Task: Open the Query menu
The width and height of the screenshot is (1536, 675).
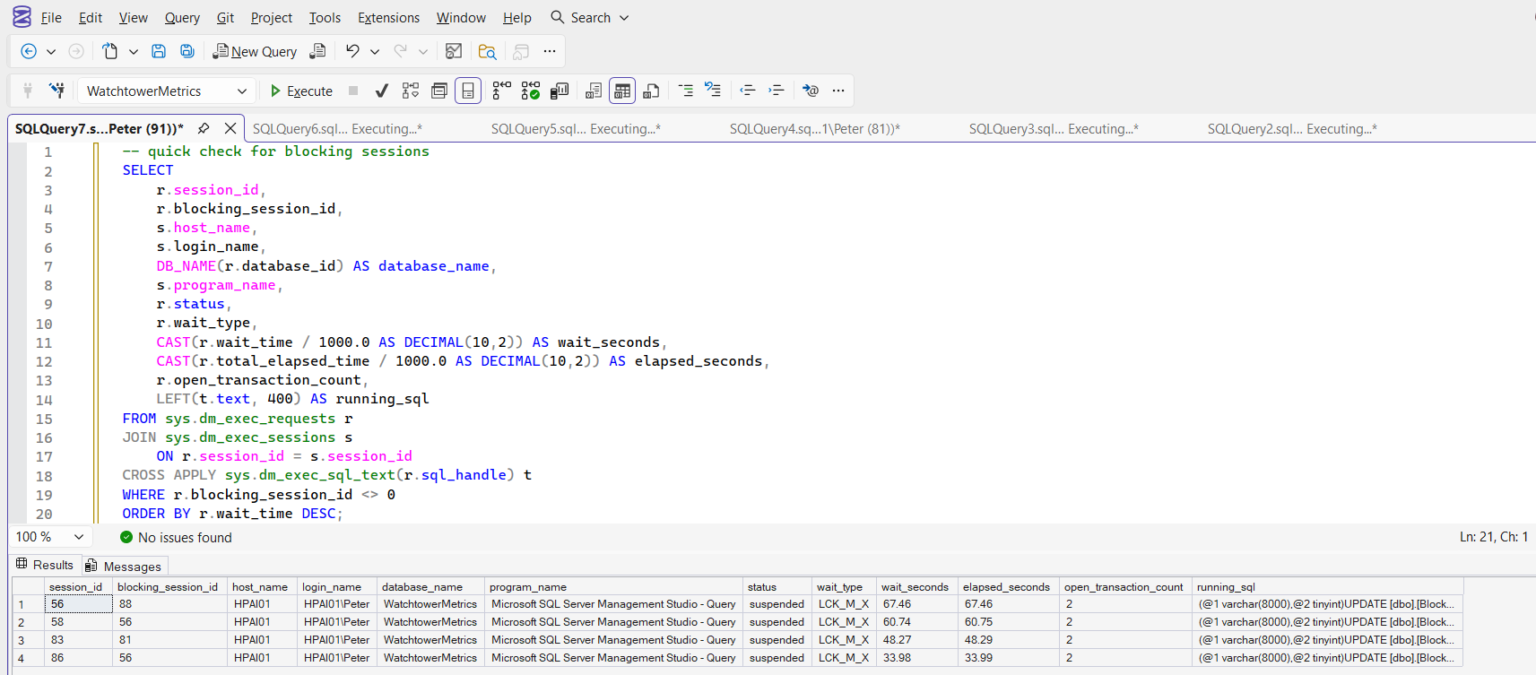Action: tap(182, 18)
